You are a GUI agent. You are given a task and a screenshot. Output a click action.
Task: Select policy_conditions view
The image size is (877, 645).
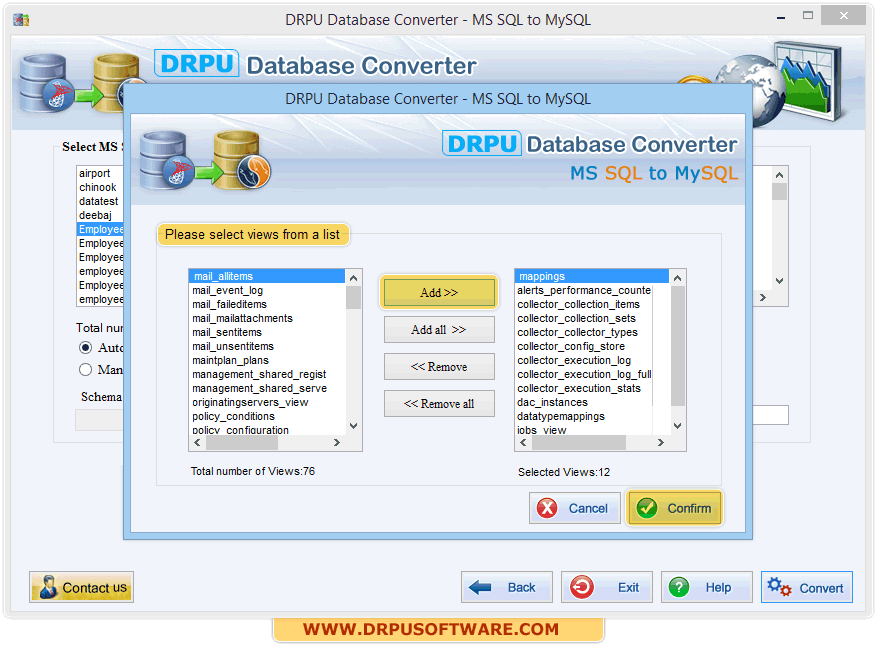(267, 416)
